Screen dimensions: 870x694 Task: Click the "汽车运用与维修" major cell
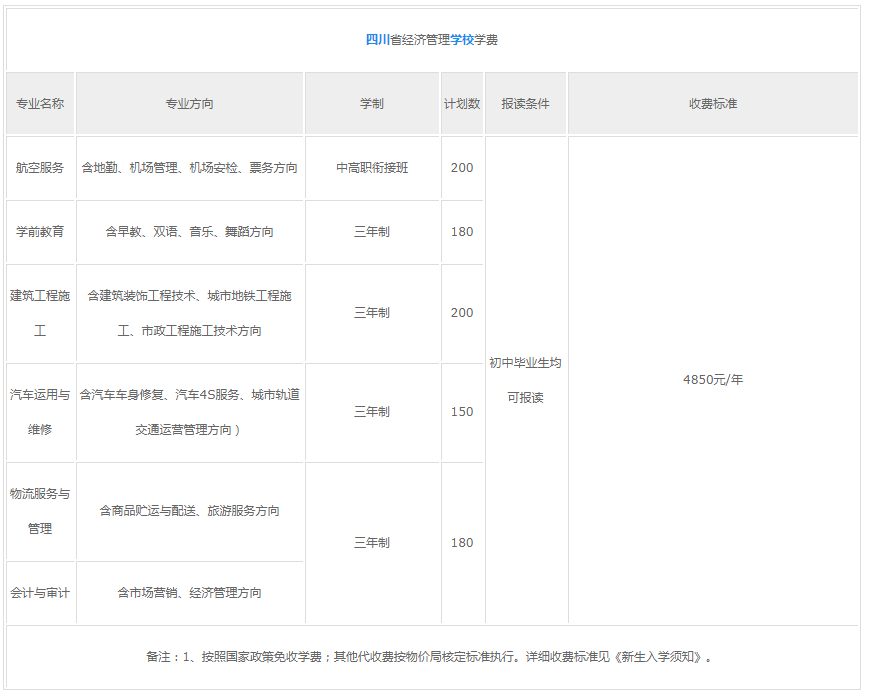click(x=40, y=412)
